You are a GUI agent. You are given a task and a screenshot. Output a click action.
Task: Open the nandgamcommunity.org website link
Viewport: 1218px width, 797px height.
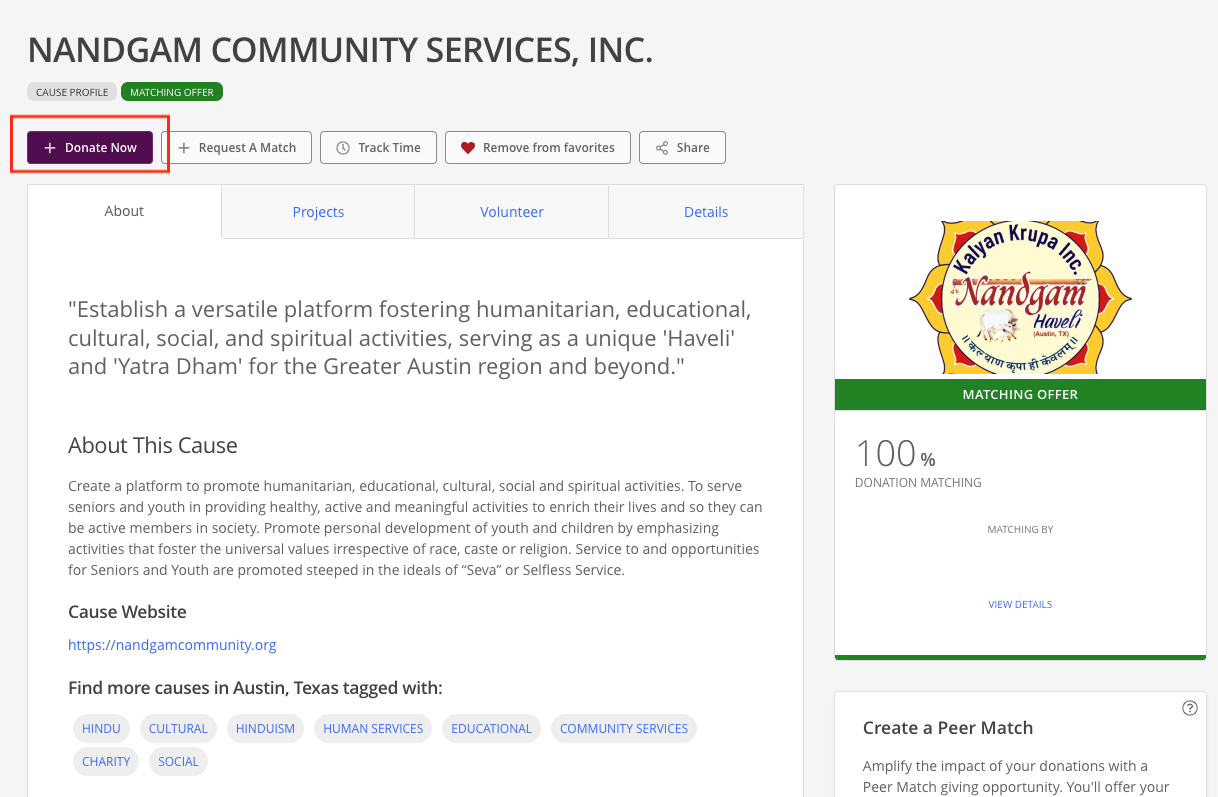point(172,645)
